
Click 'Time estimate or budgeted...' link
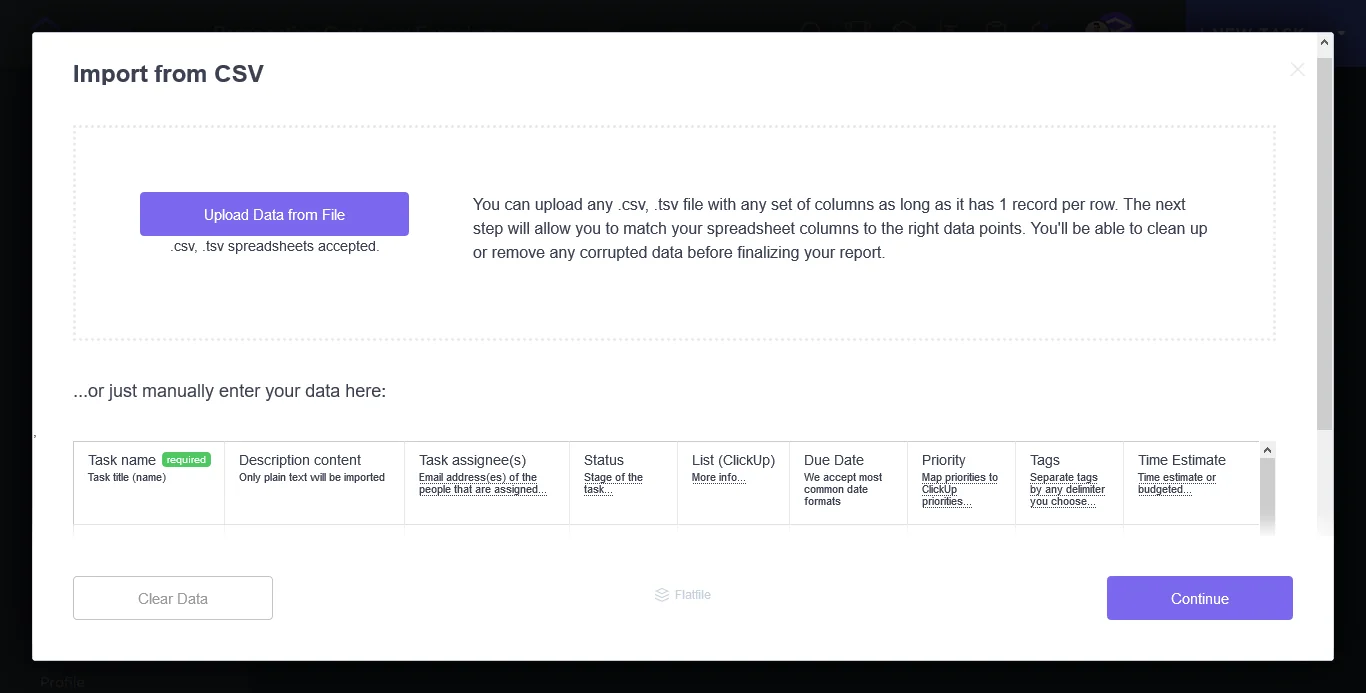point(1177,483)
